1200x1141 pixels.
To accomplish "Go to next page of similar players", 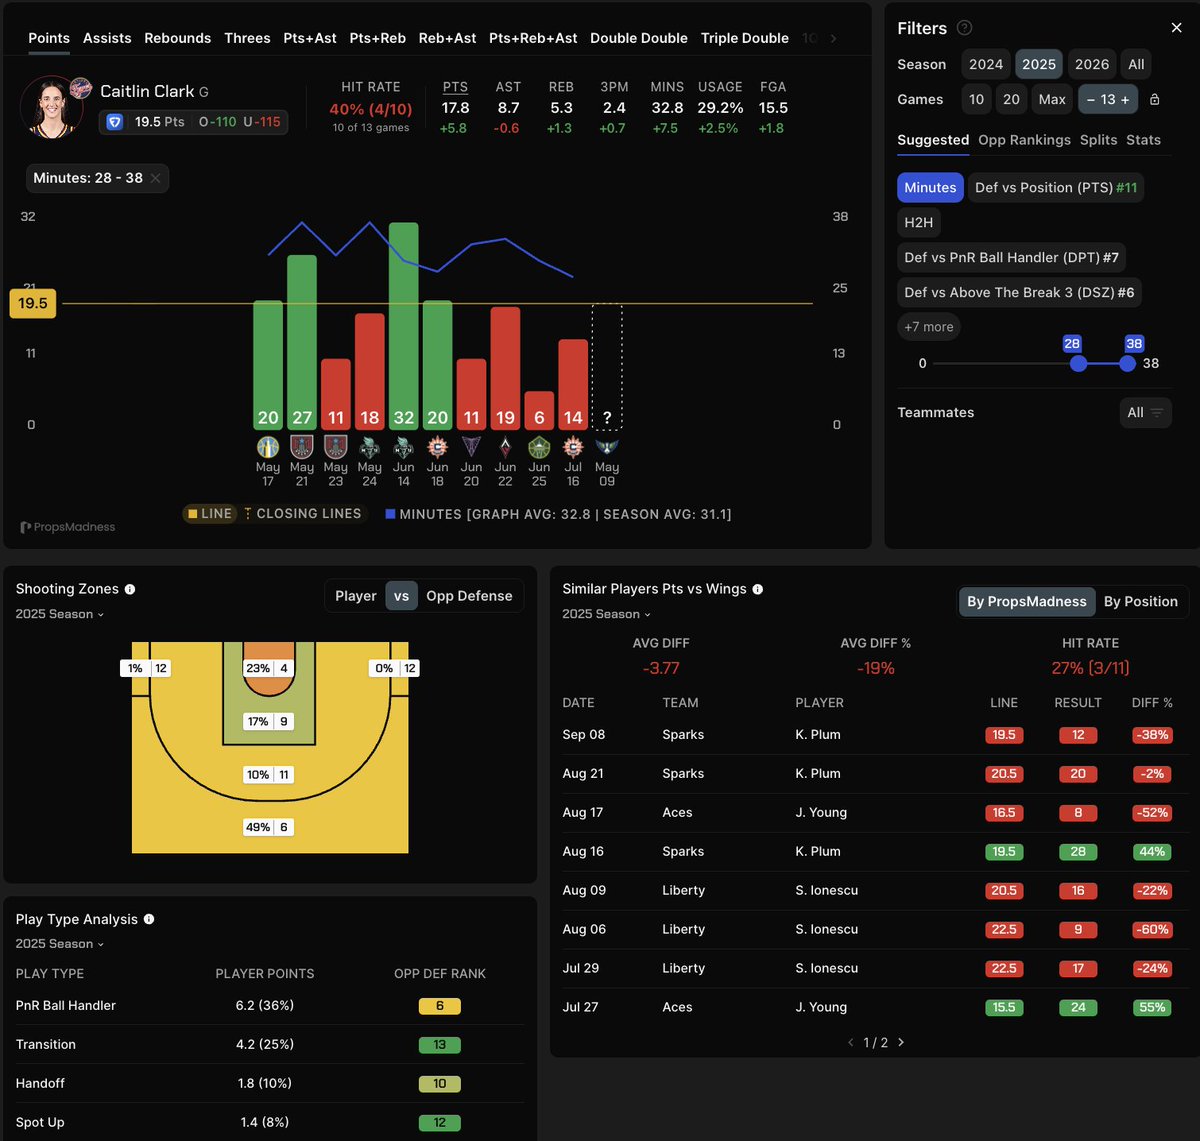I will pyautogui.click(x=901, y=1042).
